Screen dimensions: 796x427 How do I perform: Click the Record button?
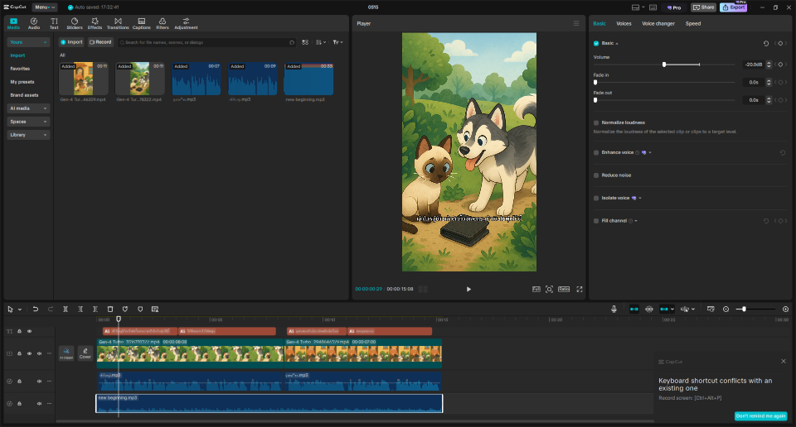point(100,42)
